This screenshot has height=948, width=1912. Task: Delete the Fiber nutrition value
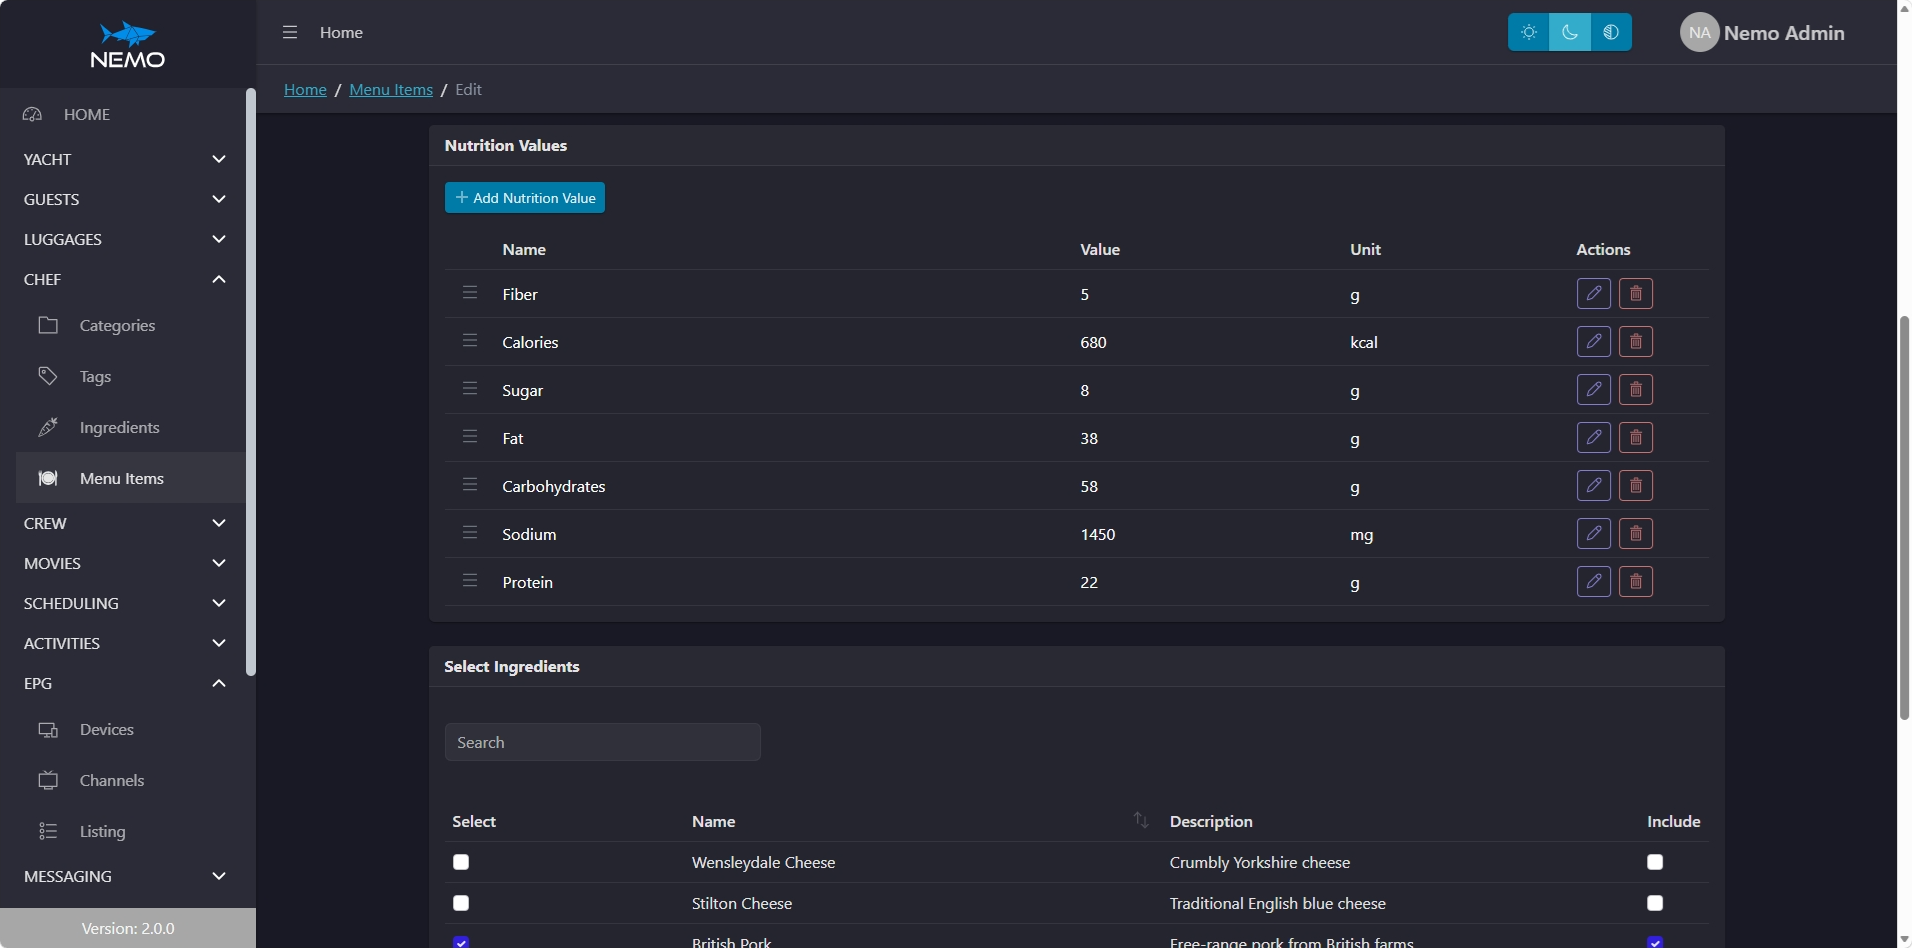pyautogui.click(x=1636, y=294)
